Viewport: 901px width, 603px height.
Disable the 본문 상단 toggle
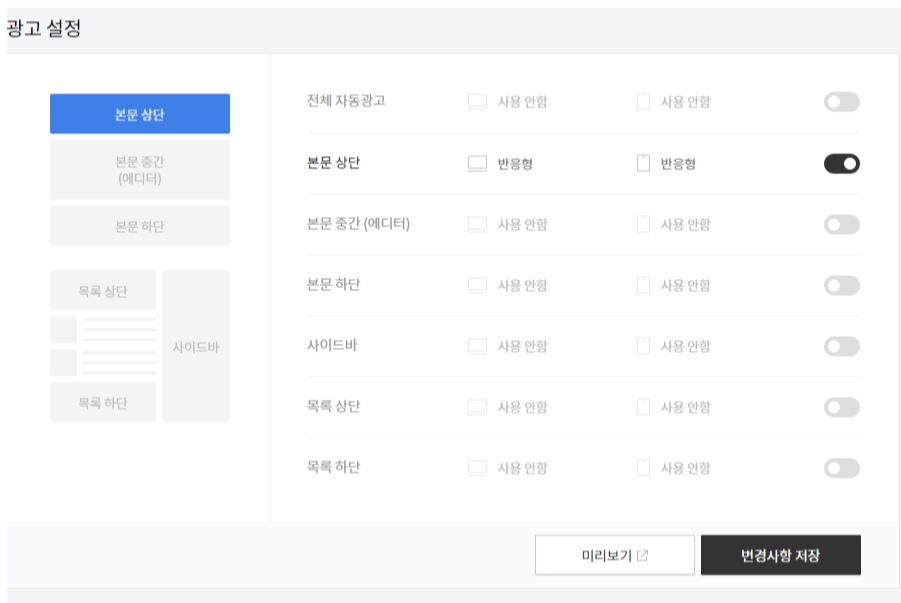tap(840, 163)
